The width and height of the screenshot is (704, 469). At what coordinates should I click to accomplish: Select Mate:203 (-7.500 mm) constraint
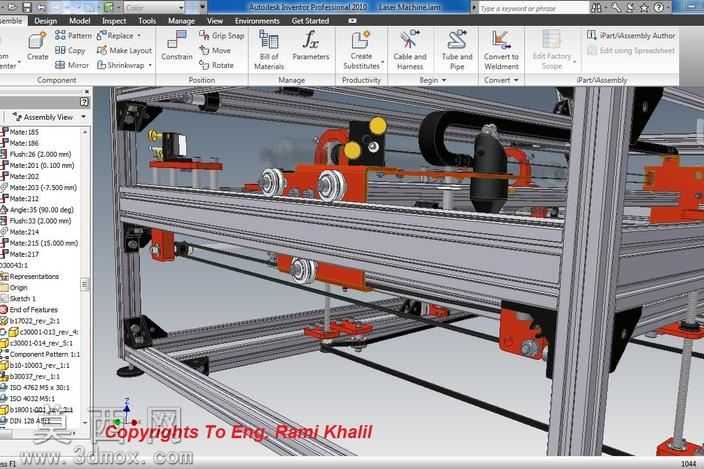(x=39, y=188)
